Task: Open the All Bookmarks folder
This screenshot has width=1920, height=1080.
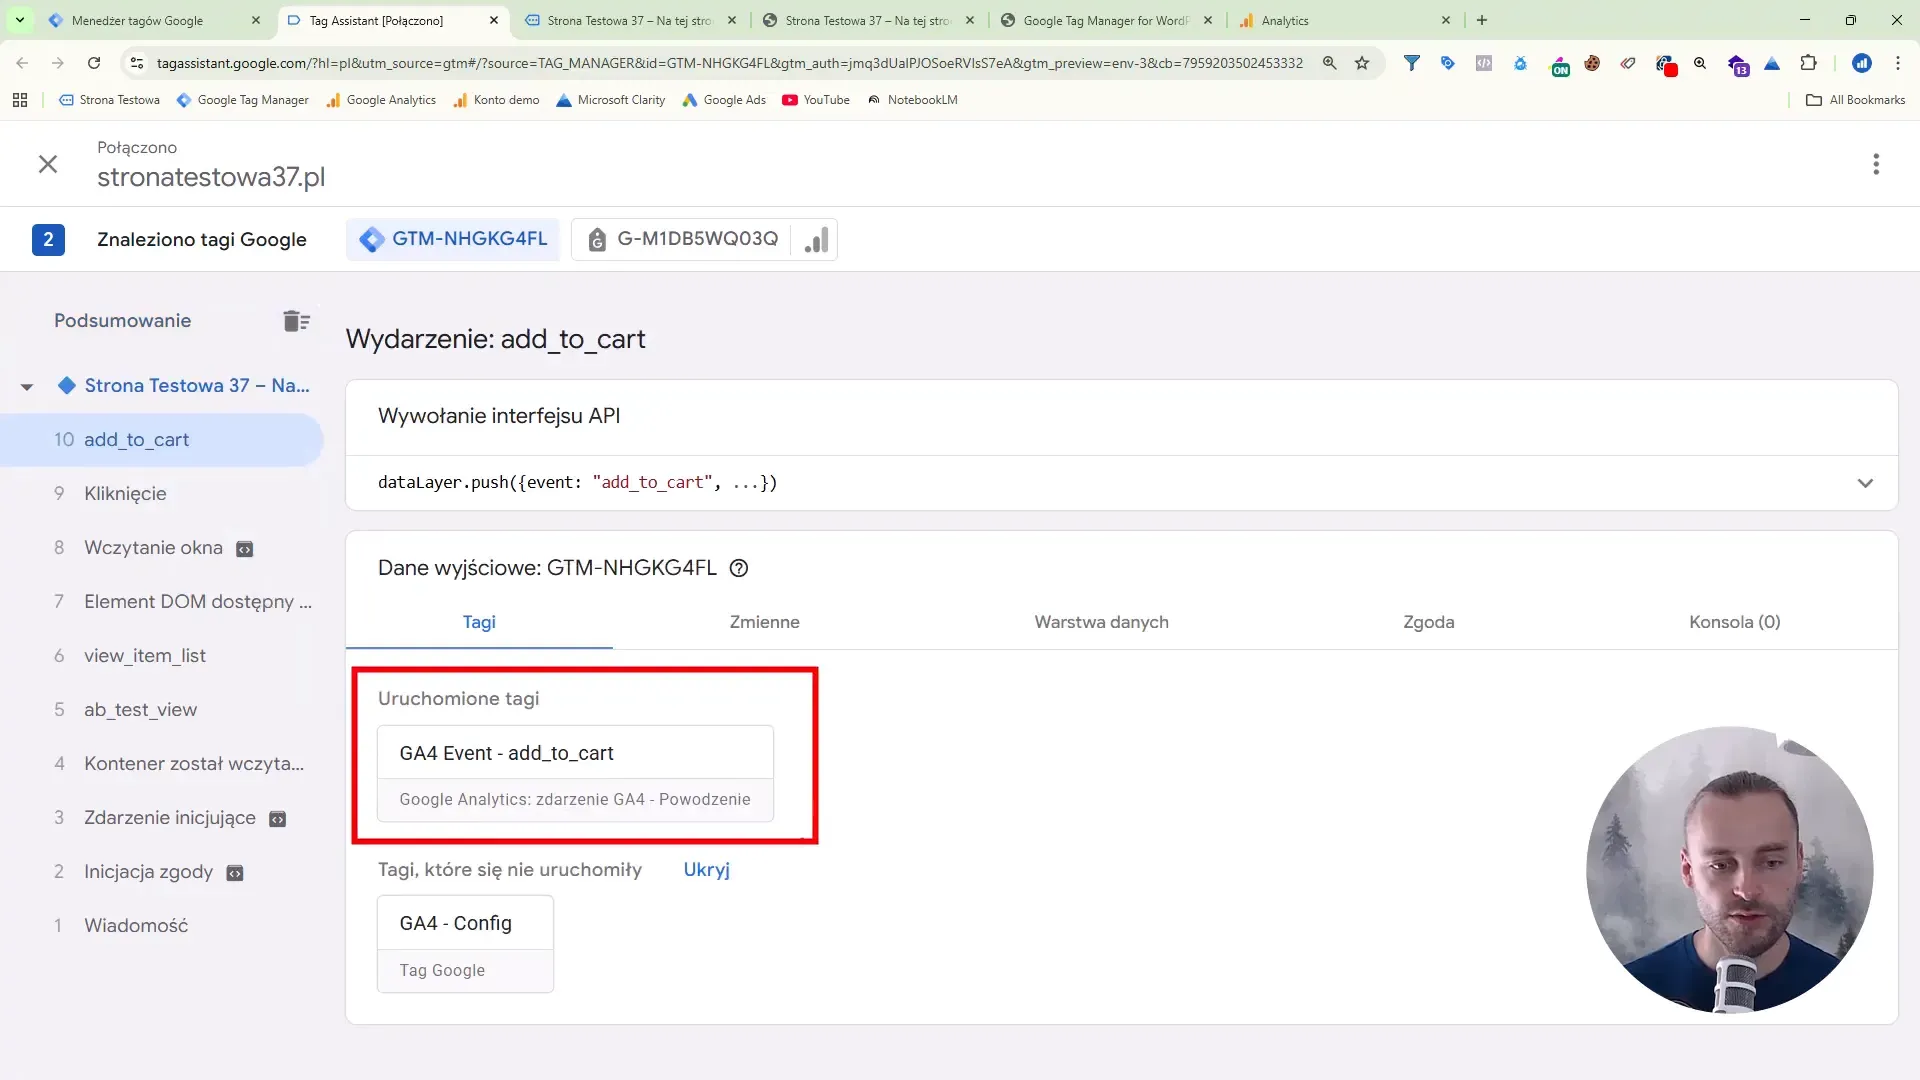Action: click(x=1856, y=100)
